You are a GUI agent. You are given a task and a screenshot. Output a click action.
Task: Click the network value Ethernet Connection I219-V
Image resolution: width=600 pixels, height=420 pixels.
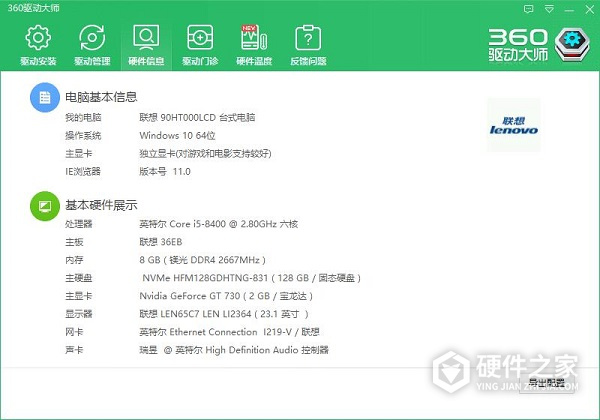(x=229, y=332)
